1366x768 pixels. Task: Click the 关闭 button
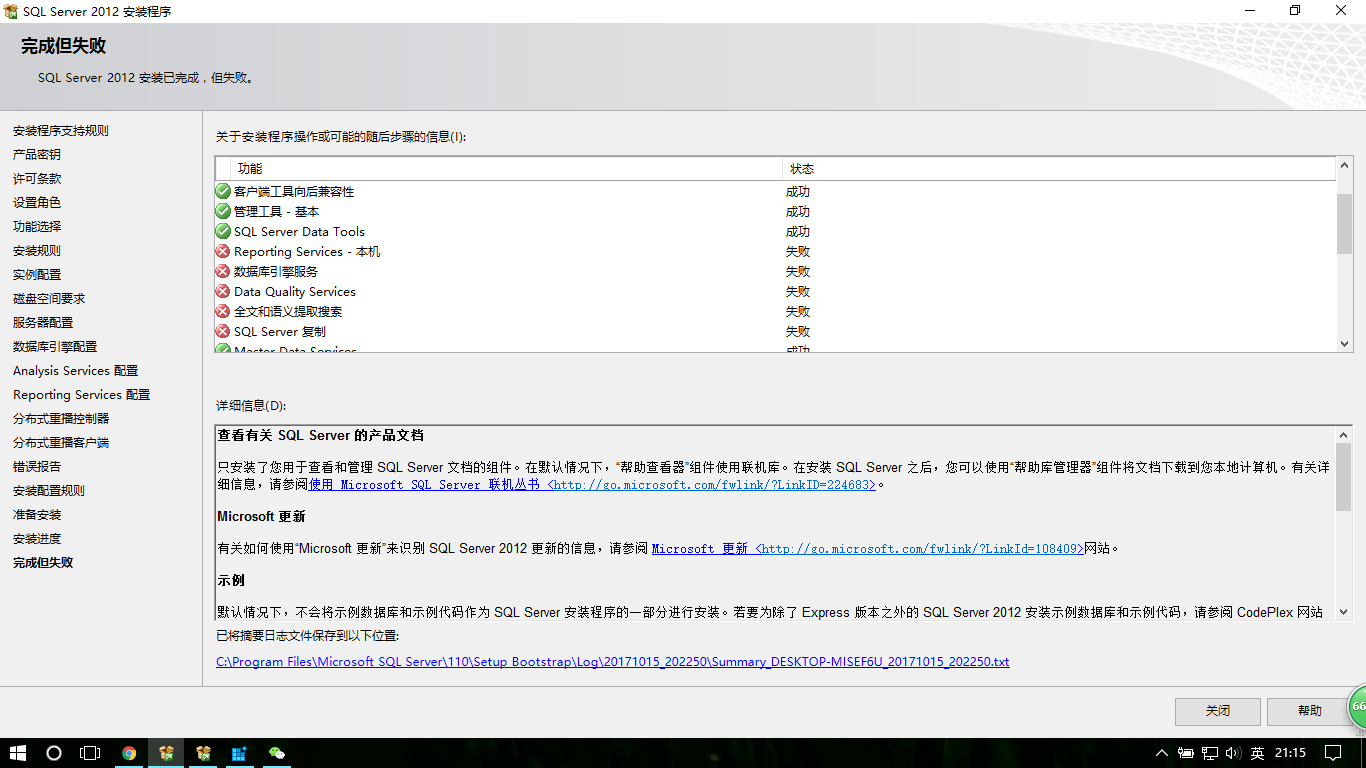[1217, 711]
